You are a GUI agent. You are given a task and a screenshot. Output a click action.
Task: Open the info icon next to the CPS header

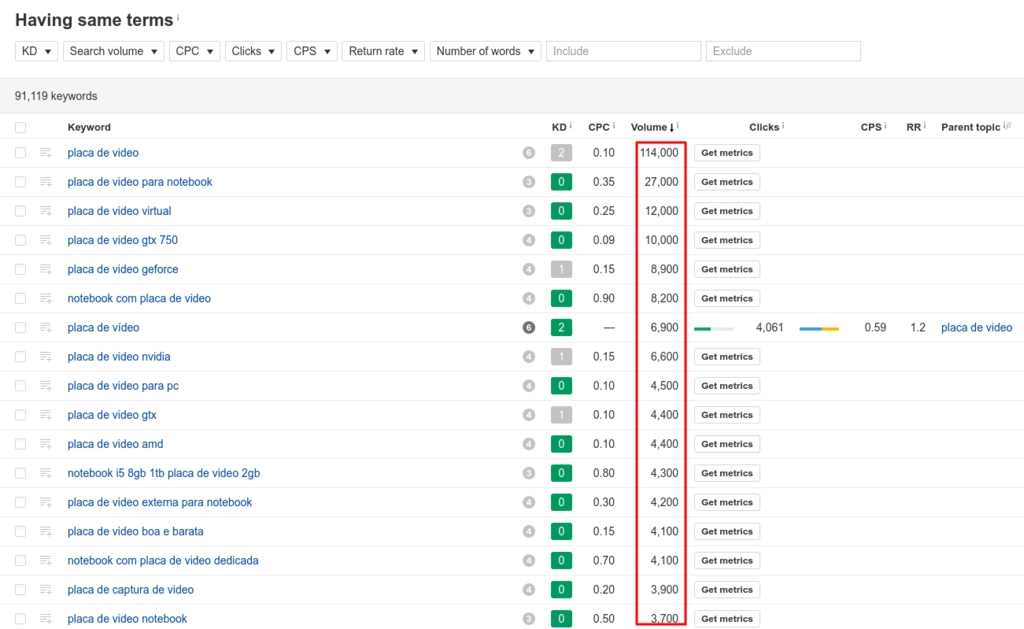pos(886,125)
